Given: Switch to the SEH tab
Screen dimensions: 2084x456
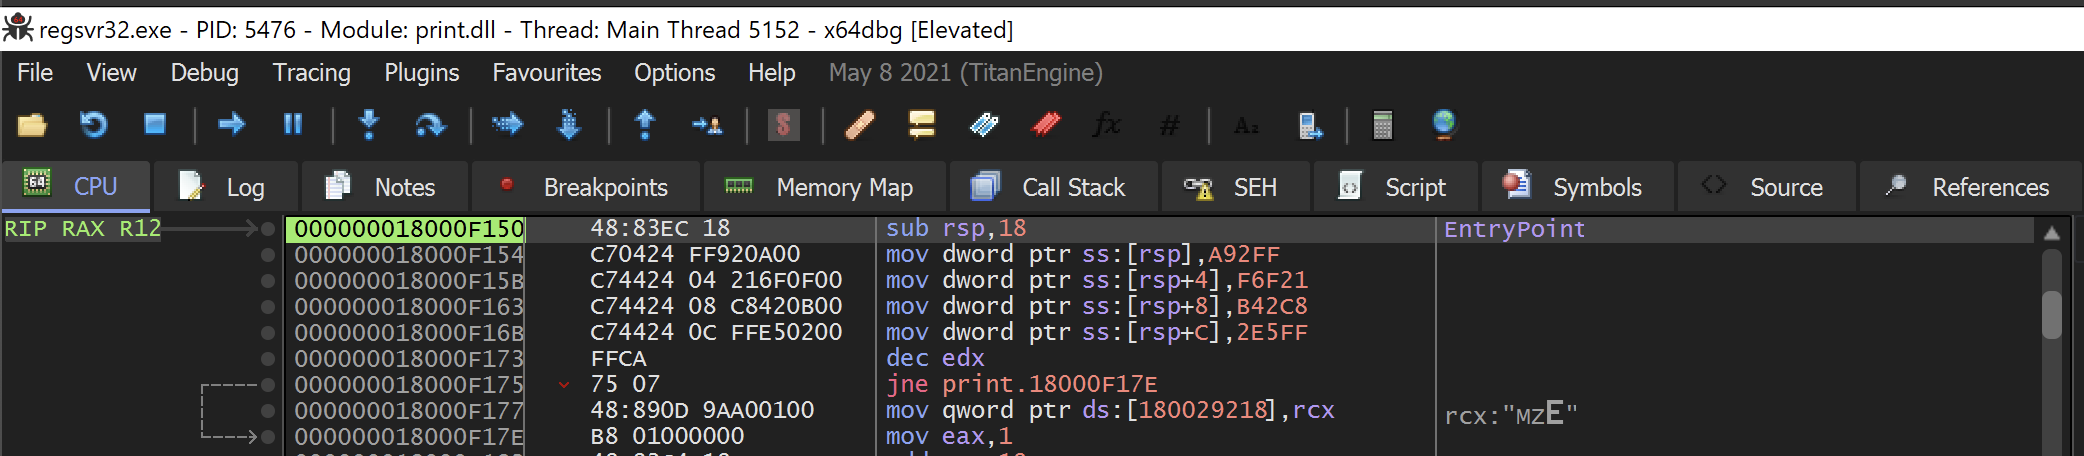Looking at the screenshot, I should click(x=1234, y=187).
